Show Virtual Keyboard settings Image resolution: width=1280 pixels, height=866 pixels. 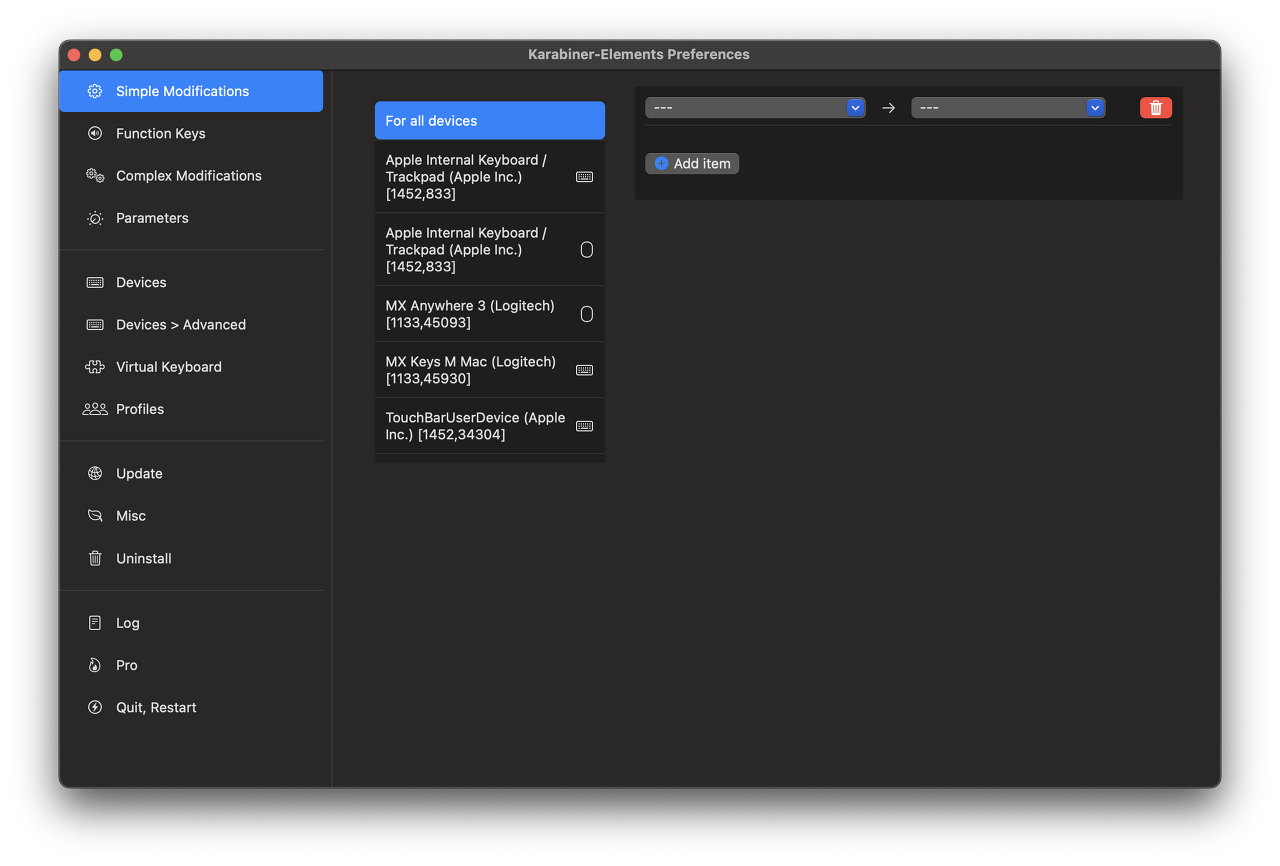(x=191, y=367)
